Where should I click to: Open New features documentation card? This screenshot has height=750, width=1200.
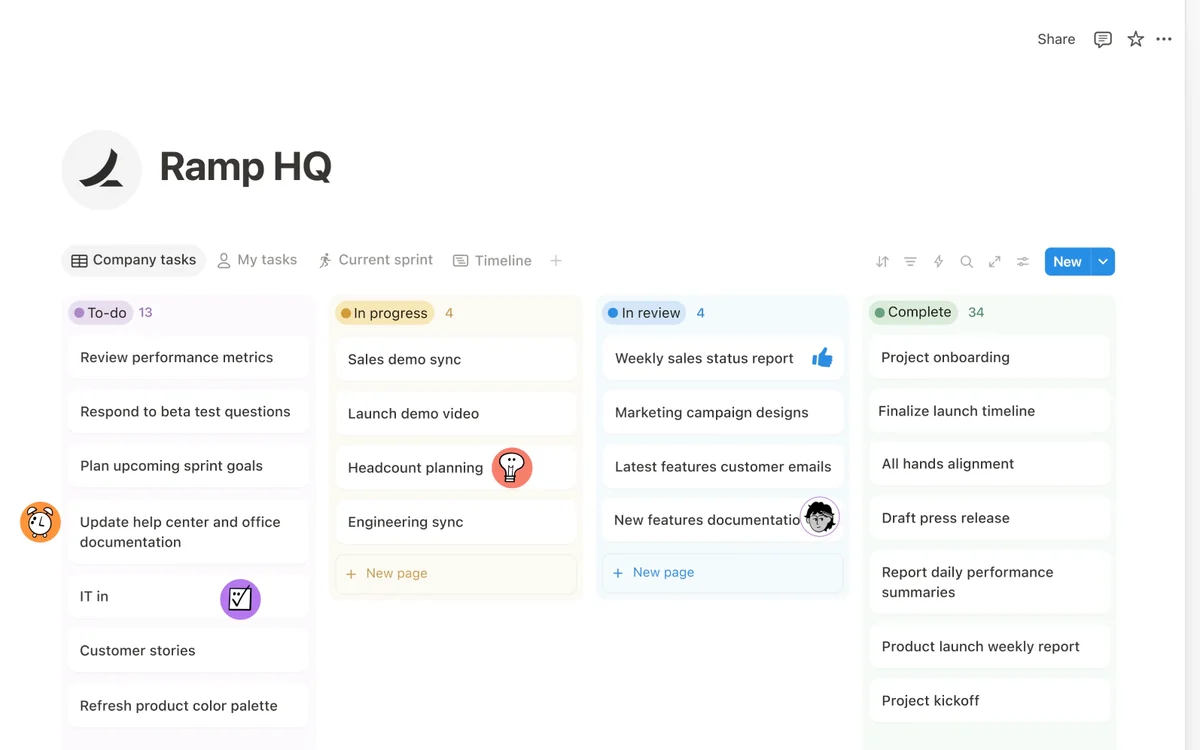pyautogui.click(x=722, y=520)
